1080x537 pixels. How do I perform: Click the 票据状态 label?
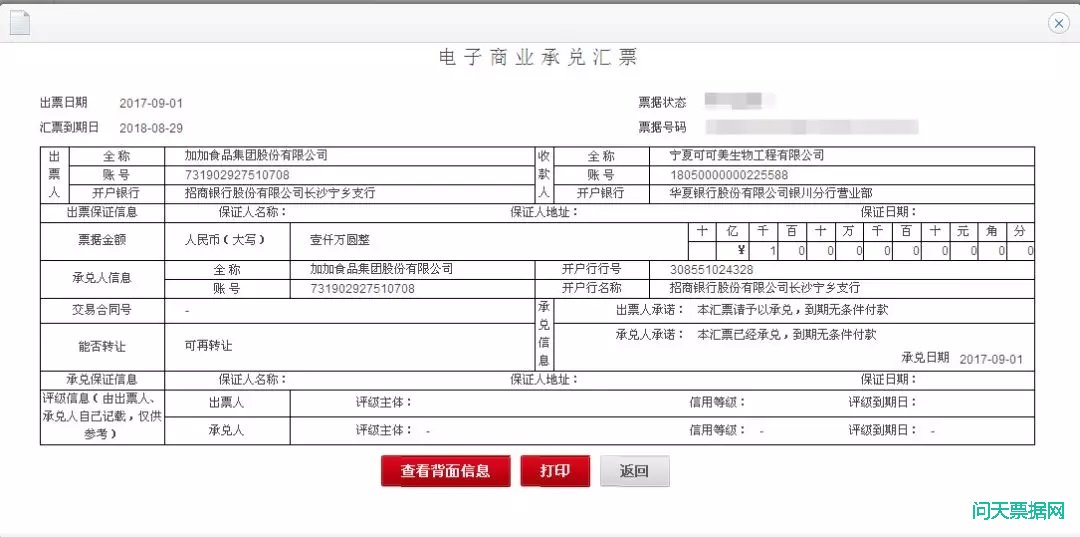pos(663,103)
